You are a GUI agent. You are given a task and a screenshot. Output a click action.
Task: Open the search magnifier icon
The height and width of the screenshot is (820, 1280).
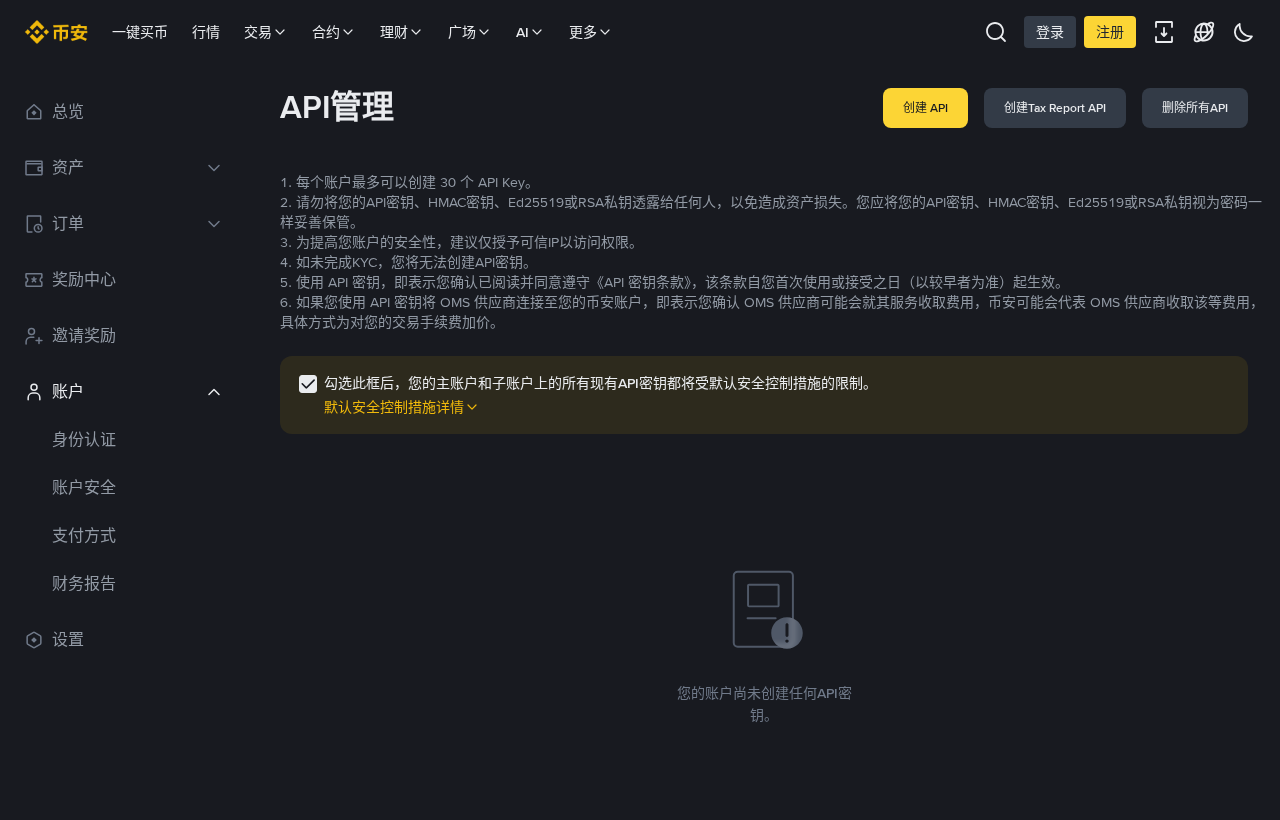tap(996, 32)
